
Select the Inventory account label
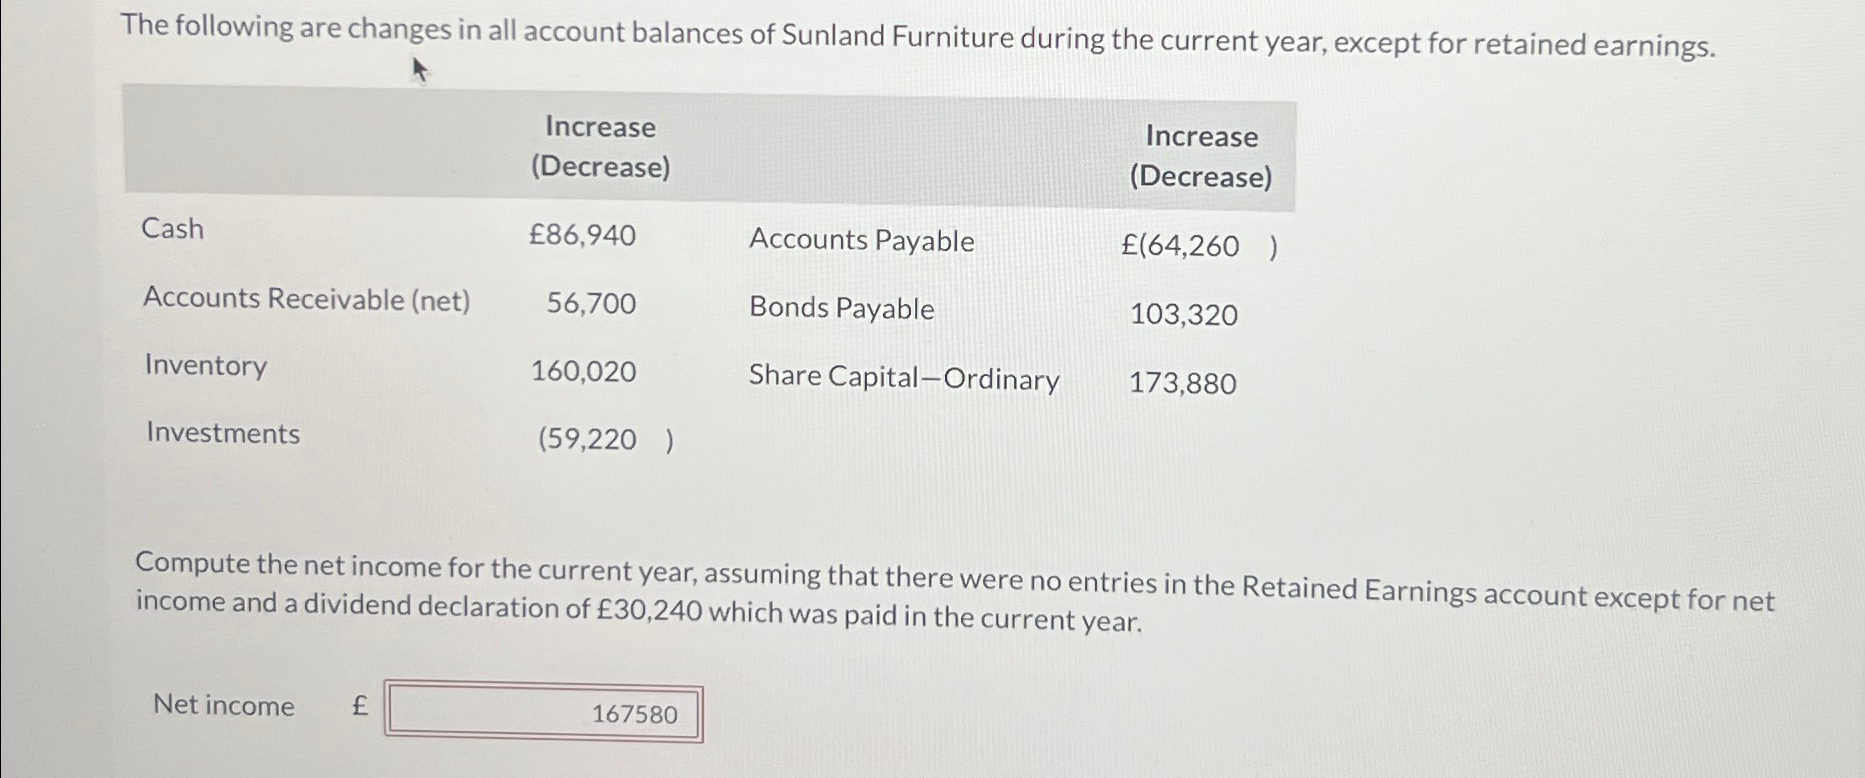(204, 366)
